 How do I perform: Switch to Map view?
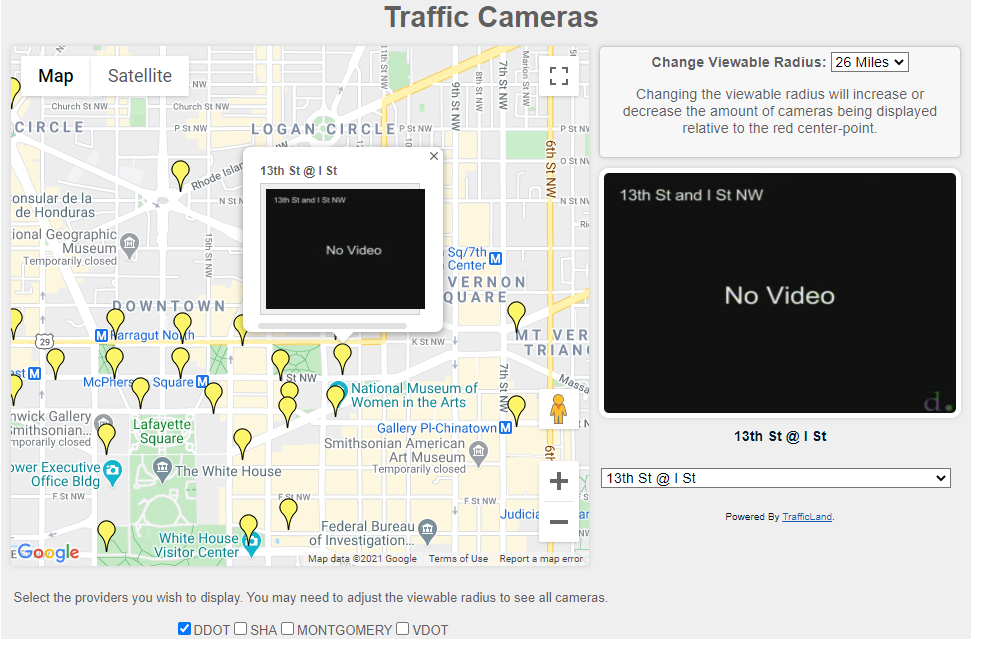coord(56,76)
